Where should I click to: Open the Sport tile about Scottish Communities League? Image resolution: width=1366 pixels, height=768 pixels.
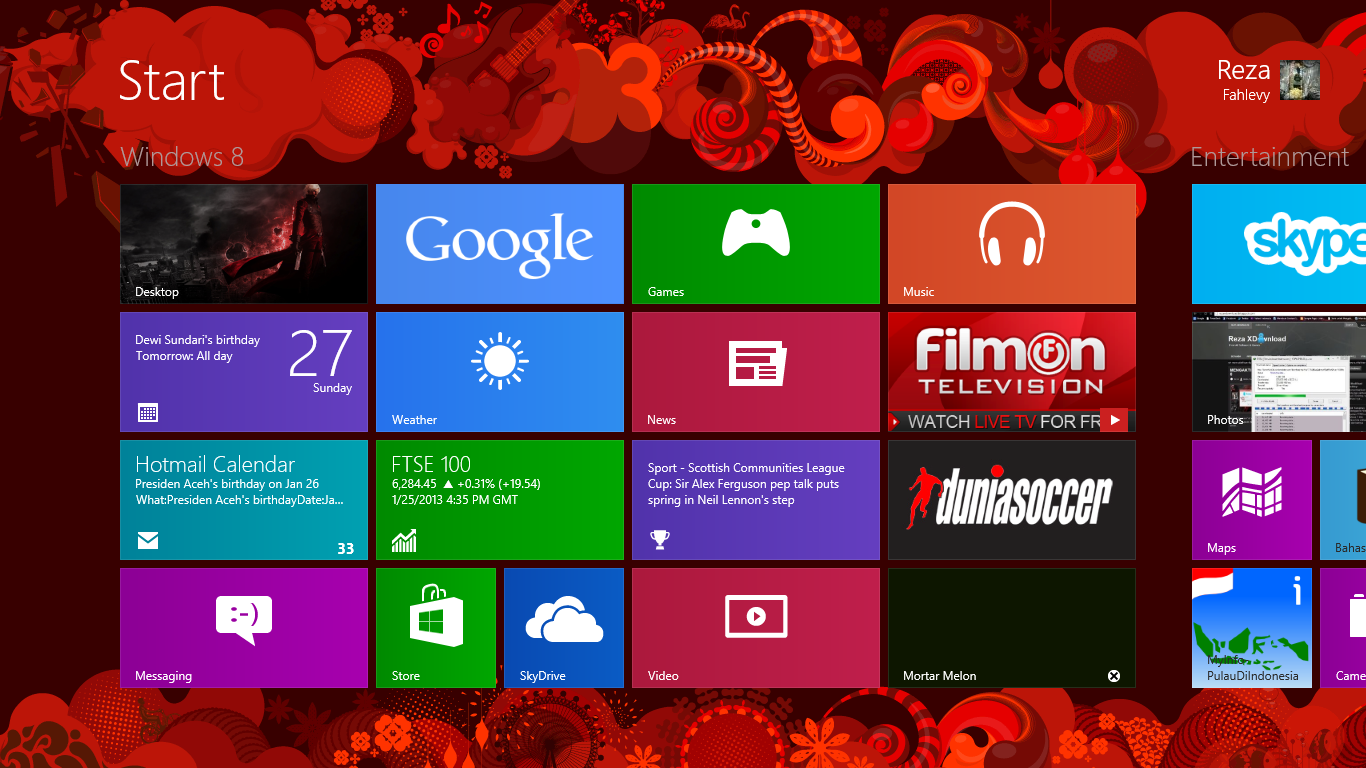pyautogui.click(x=756, y=500)
